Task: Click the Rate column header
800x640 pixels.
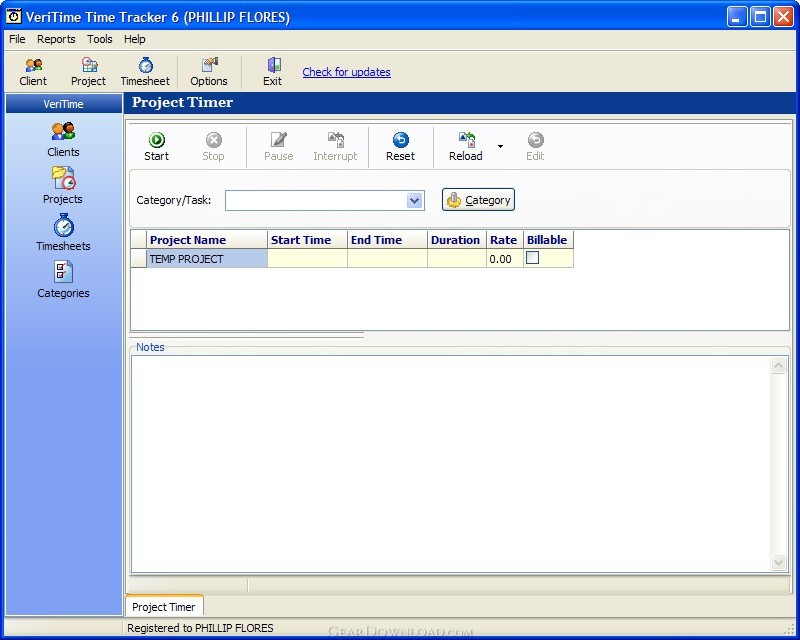Action: (x=505, y=240)
